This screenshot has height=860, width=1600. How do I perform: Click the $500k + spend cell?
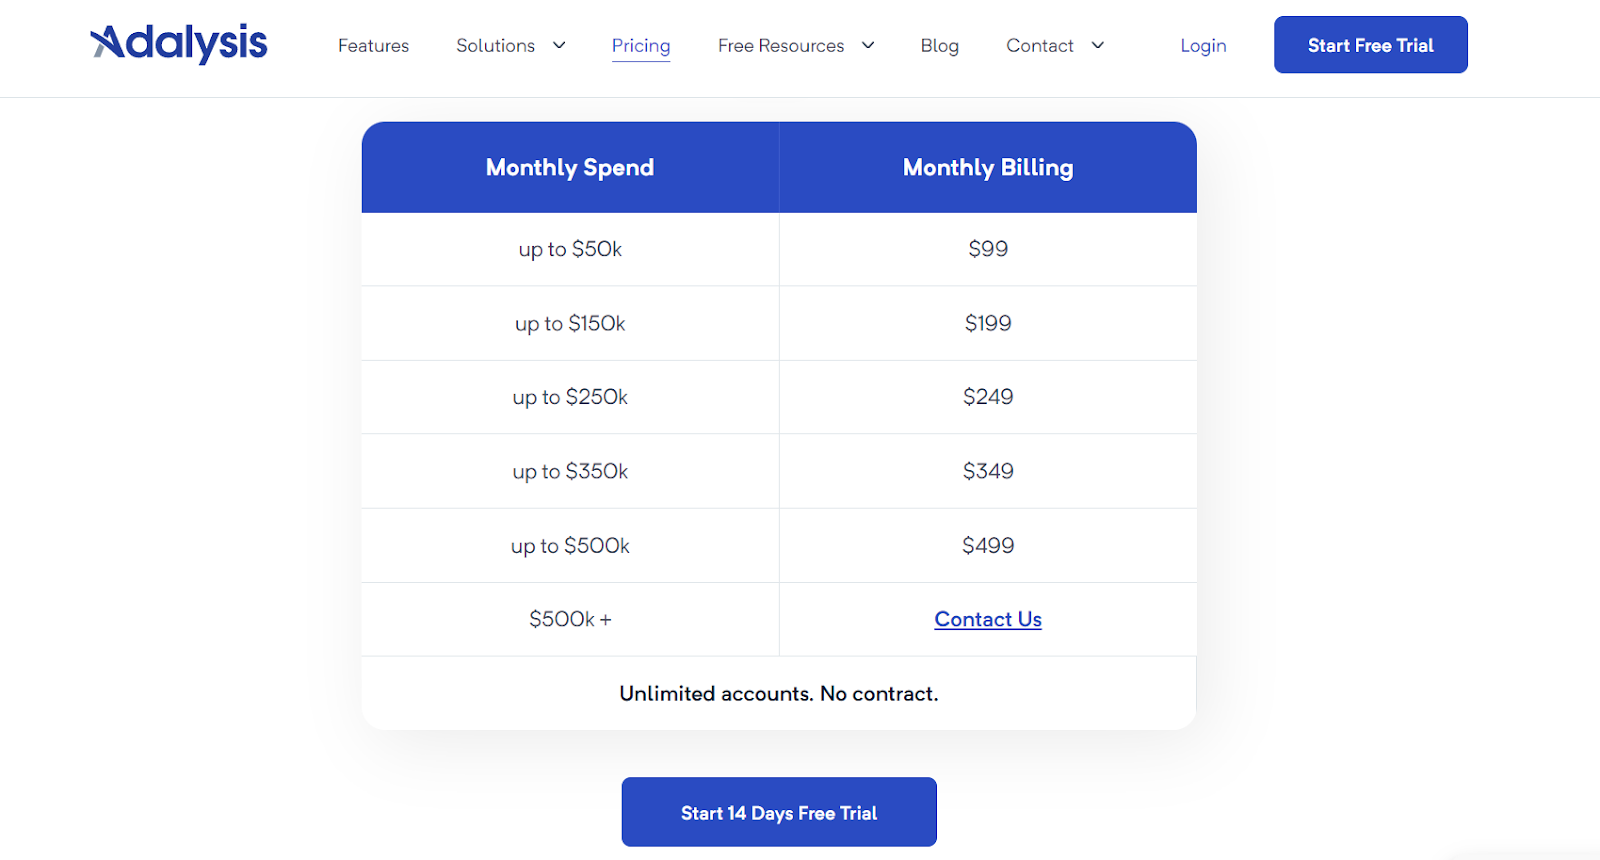coord(570,619)
